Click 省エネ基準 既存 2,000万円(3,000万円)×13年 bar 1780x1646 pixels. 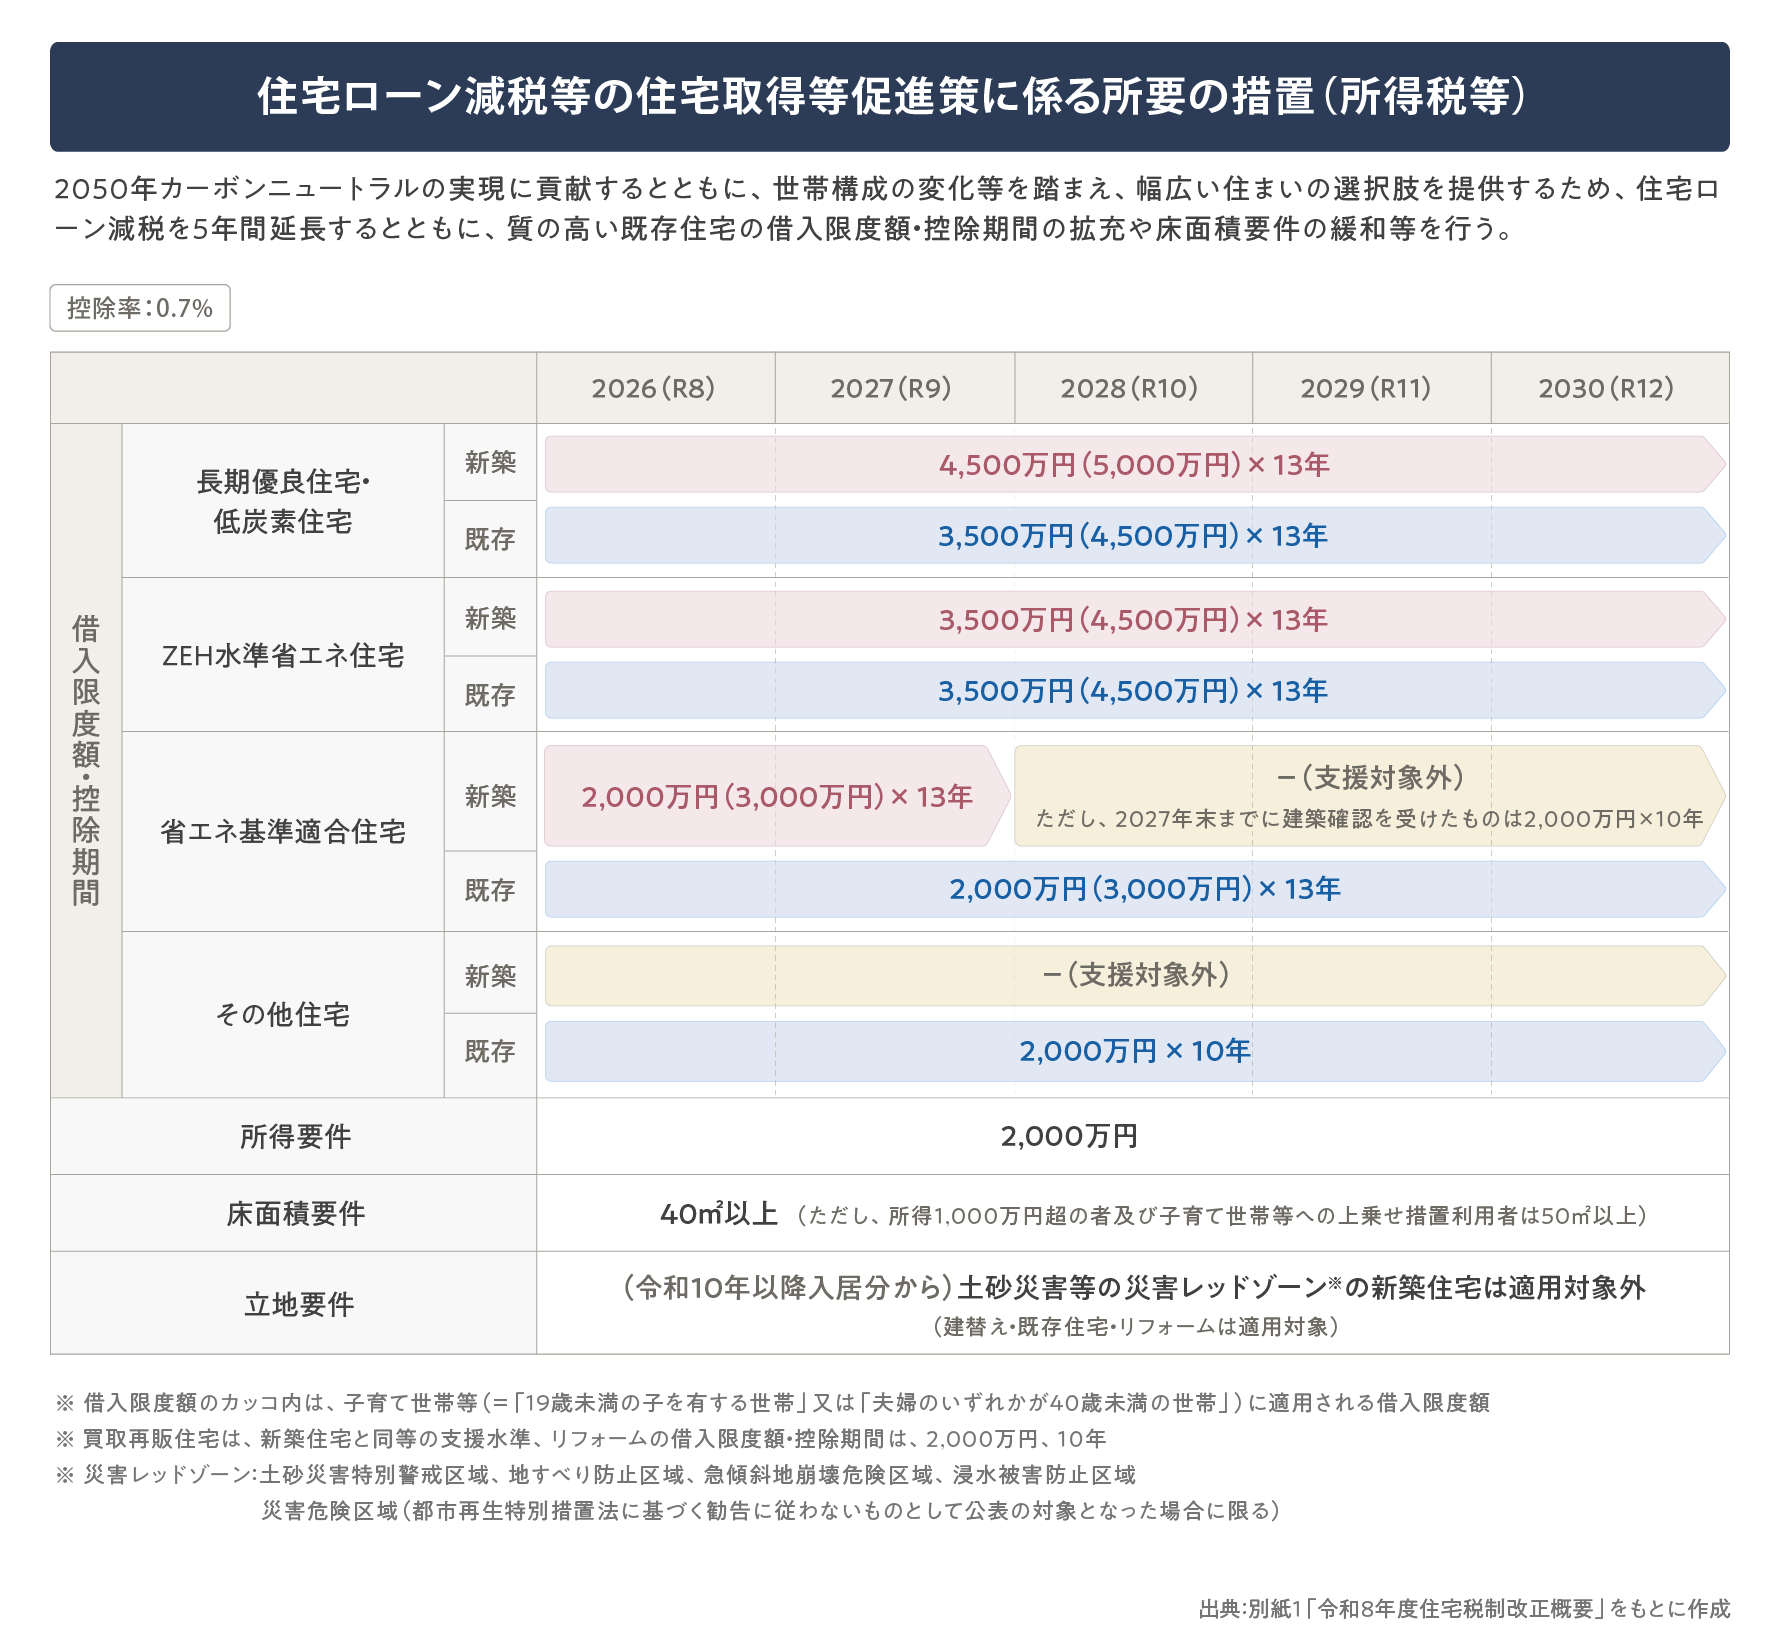pyautogui.click(x=1135, y=889)
